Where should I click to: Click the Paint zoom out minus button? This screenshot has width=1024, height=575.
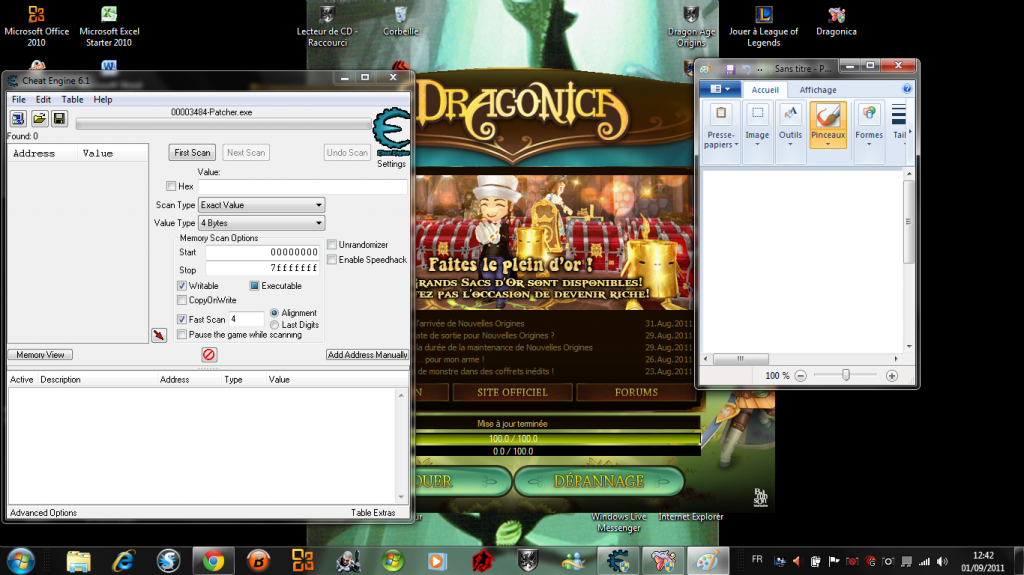tap(801, 376)
